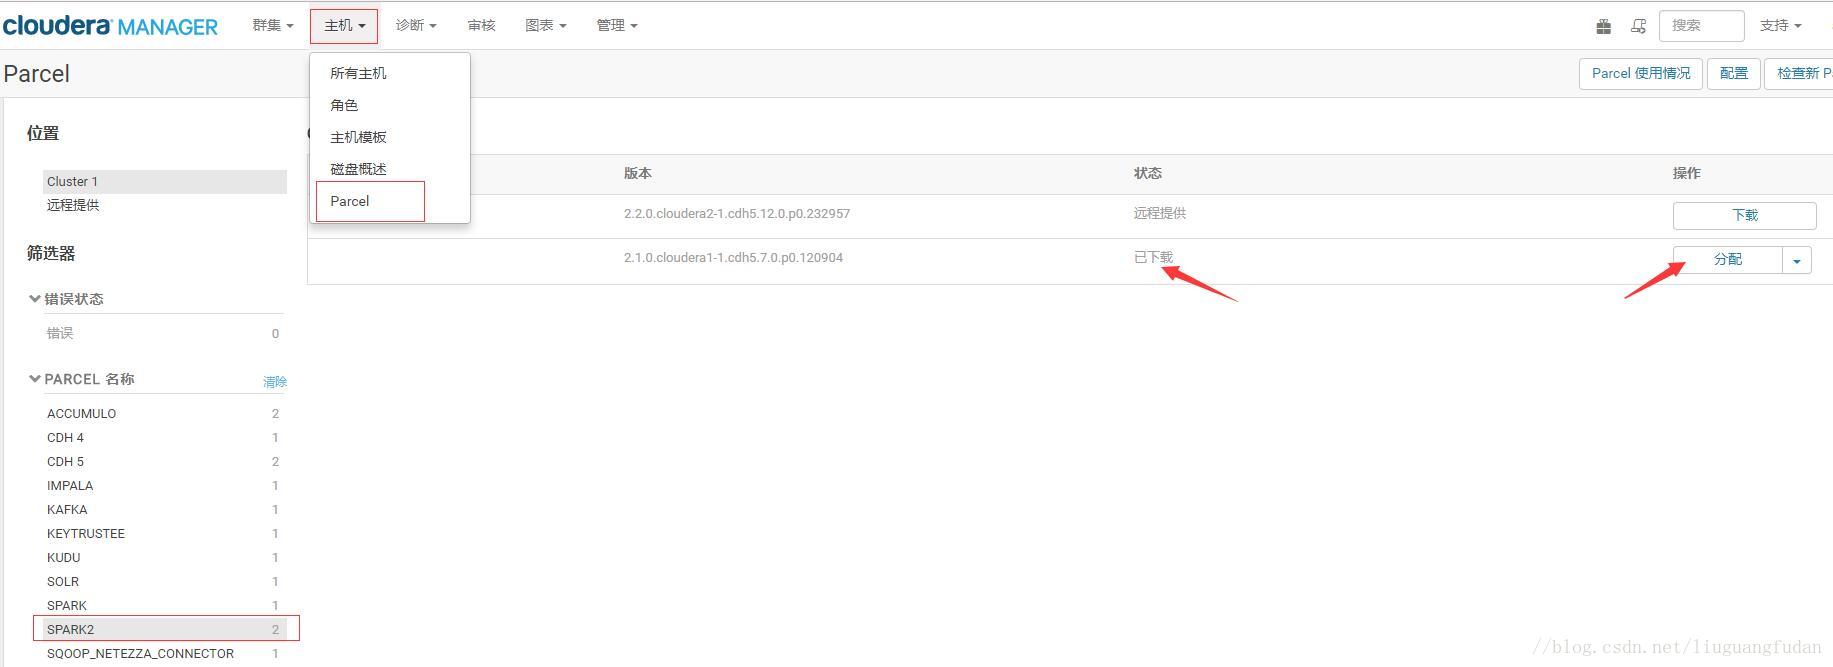This screenshot has width=1833, height=667.
Task: Open the 群集 menu
Action: pos(273,26)
